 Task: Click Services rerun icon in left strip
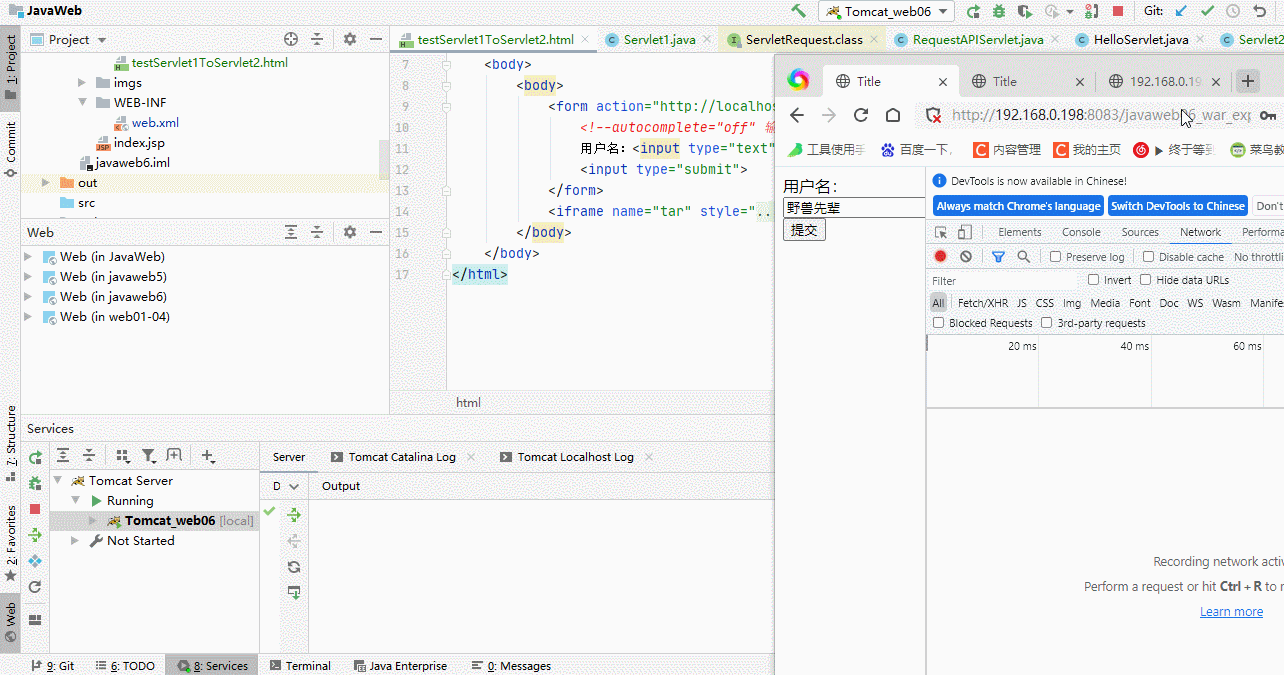pyautogui.click(x=35, y=458)
